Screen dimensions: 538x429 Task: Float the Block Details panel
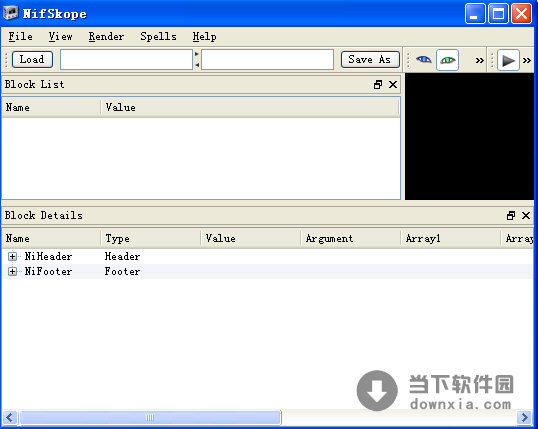pyautogui.click(x=511, y=216)
